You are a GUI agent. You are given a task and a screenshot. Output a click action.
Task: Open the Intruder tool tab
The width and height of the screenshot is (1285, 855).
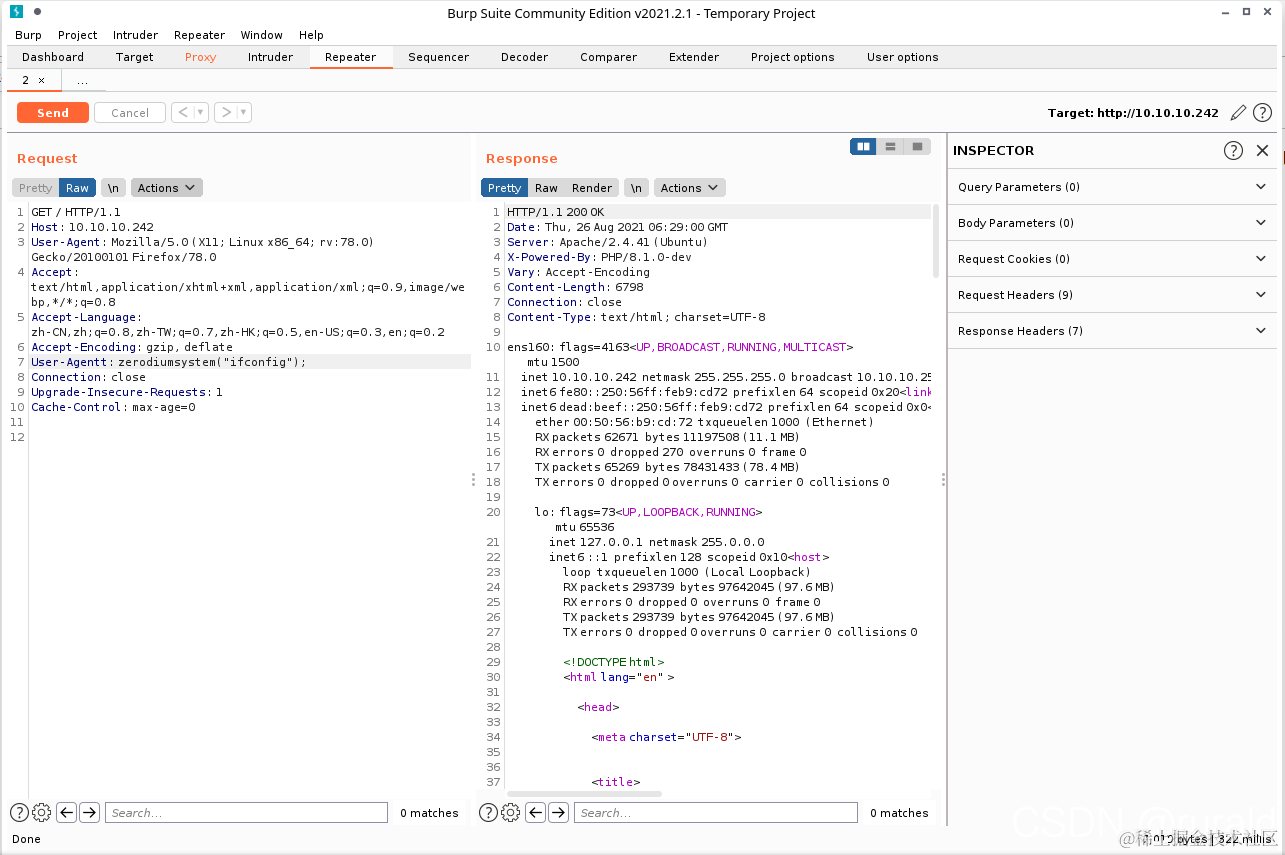coord(270,57)
